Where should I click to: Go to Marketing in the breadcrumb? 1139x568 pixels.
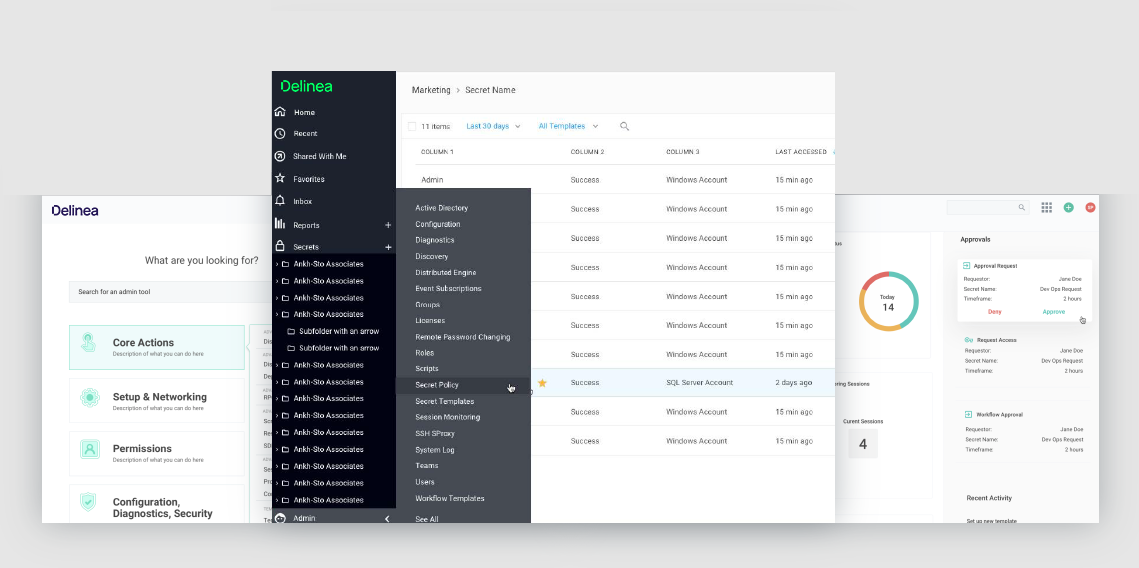(431, 90)
